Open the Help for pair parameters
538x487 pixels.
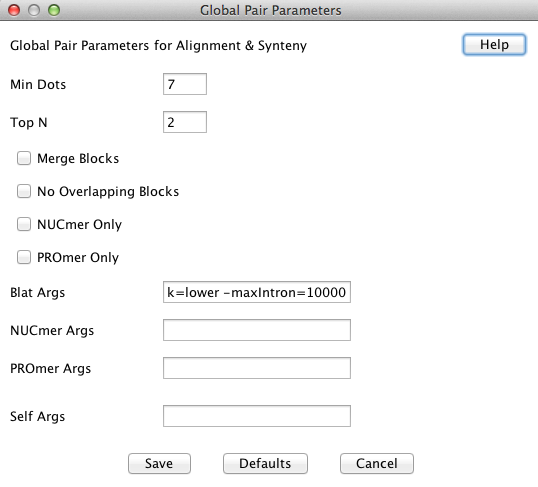pyautogui.click(x=494, y=45)
